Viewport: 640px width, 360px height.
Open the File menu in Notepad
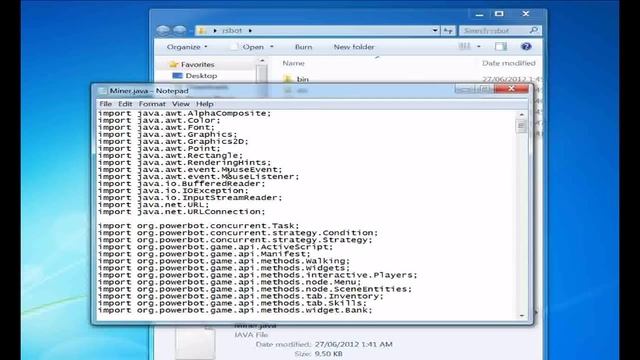coord(105,104)
